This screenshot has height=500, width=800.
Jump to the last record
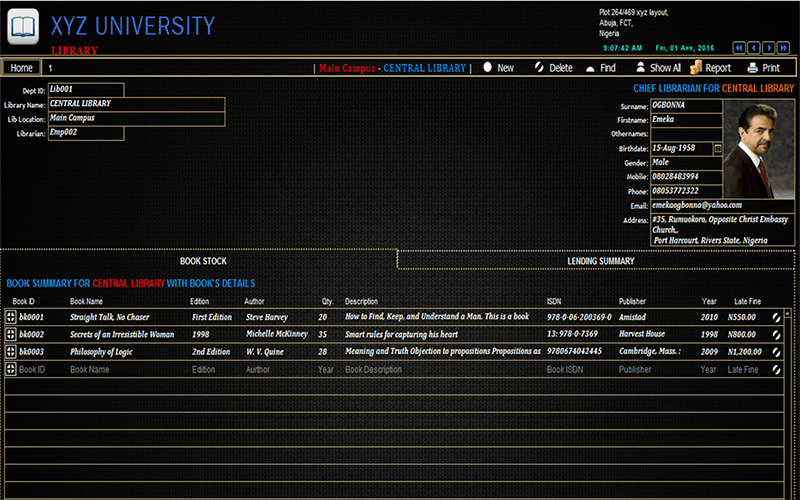784,47
